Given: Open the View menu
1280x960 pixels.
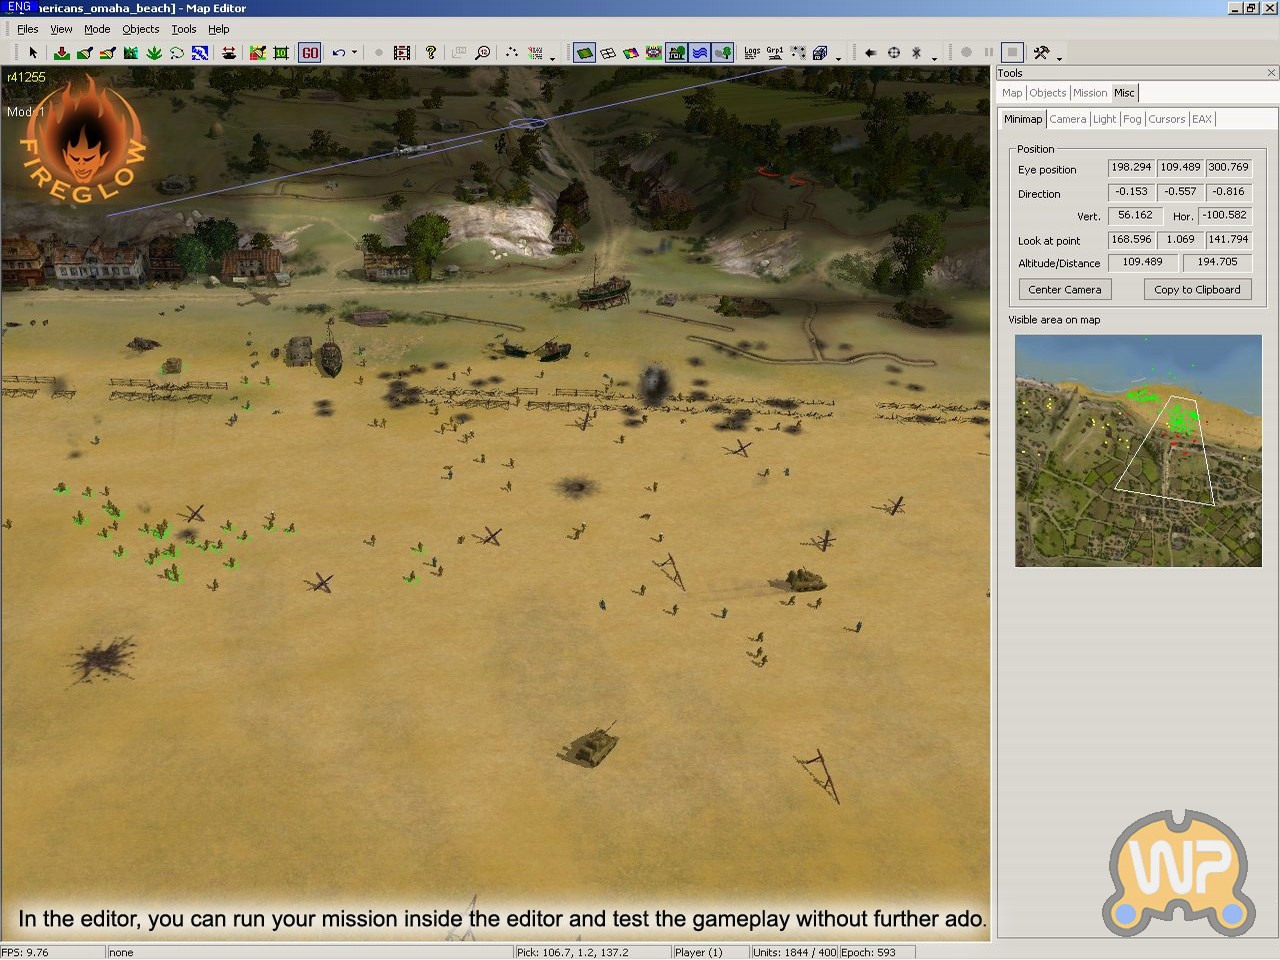Looking at the screenshot, I should coord(61,29).
